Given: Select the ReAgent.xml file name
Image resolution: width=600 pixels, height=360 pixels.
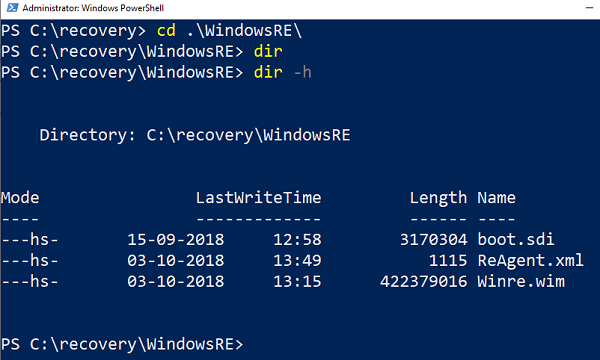Looking at the screenshot, I should click(x=530, y=261).
